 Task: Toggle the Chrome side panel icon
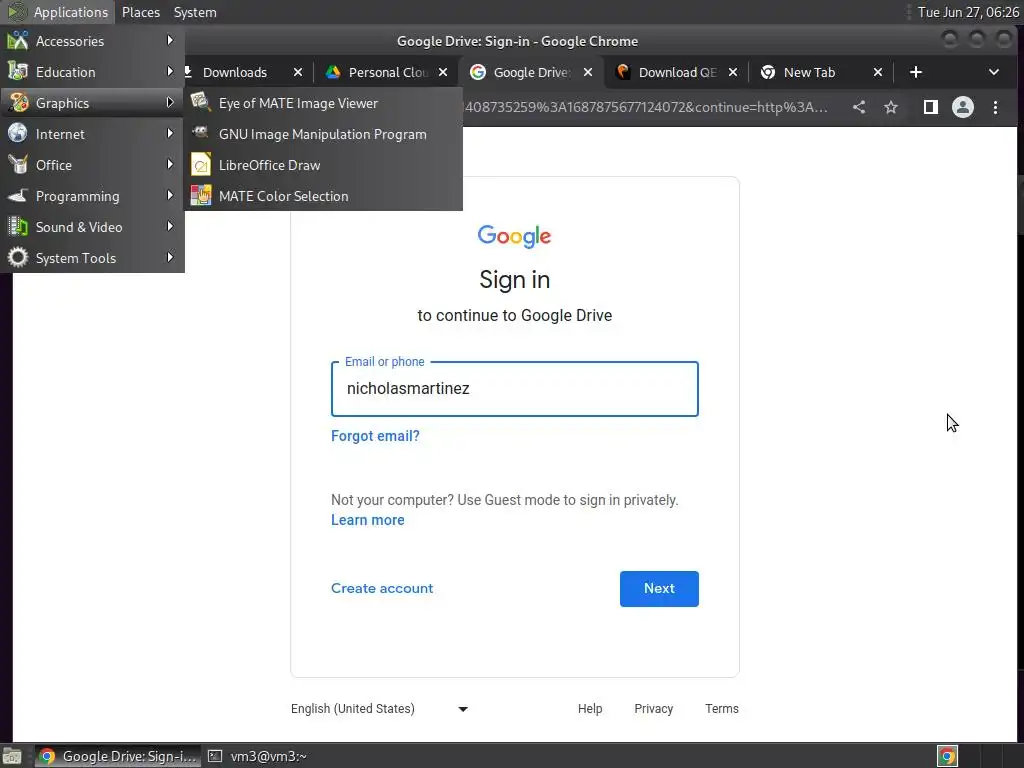[x=931, y=107]
